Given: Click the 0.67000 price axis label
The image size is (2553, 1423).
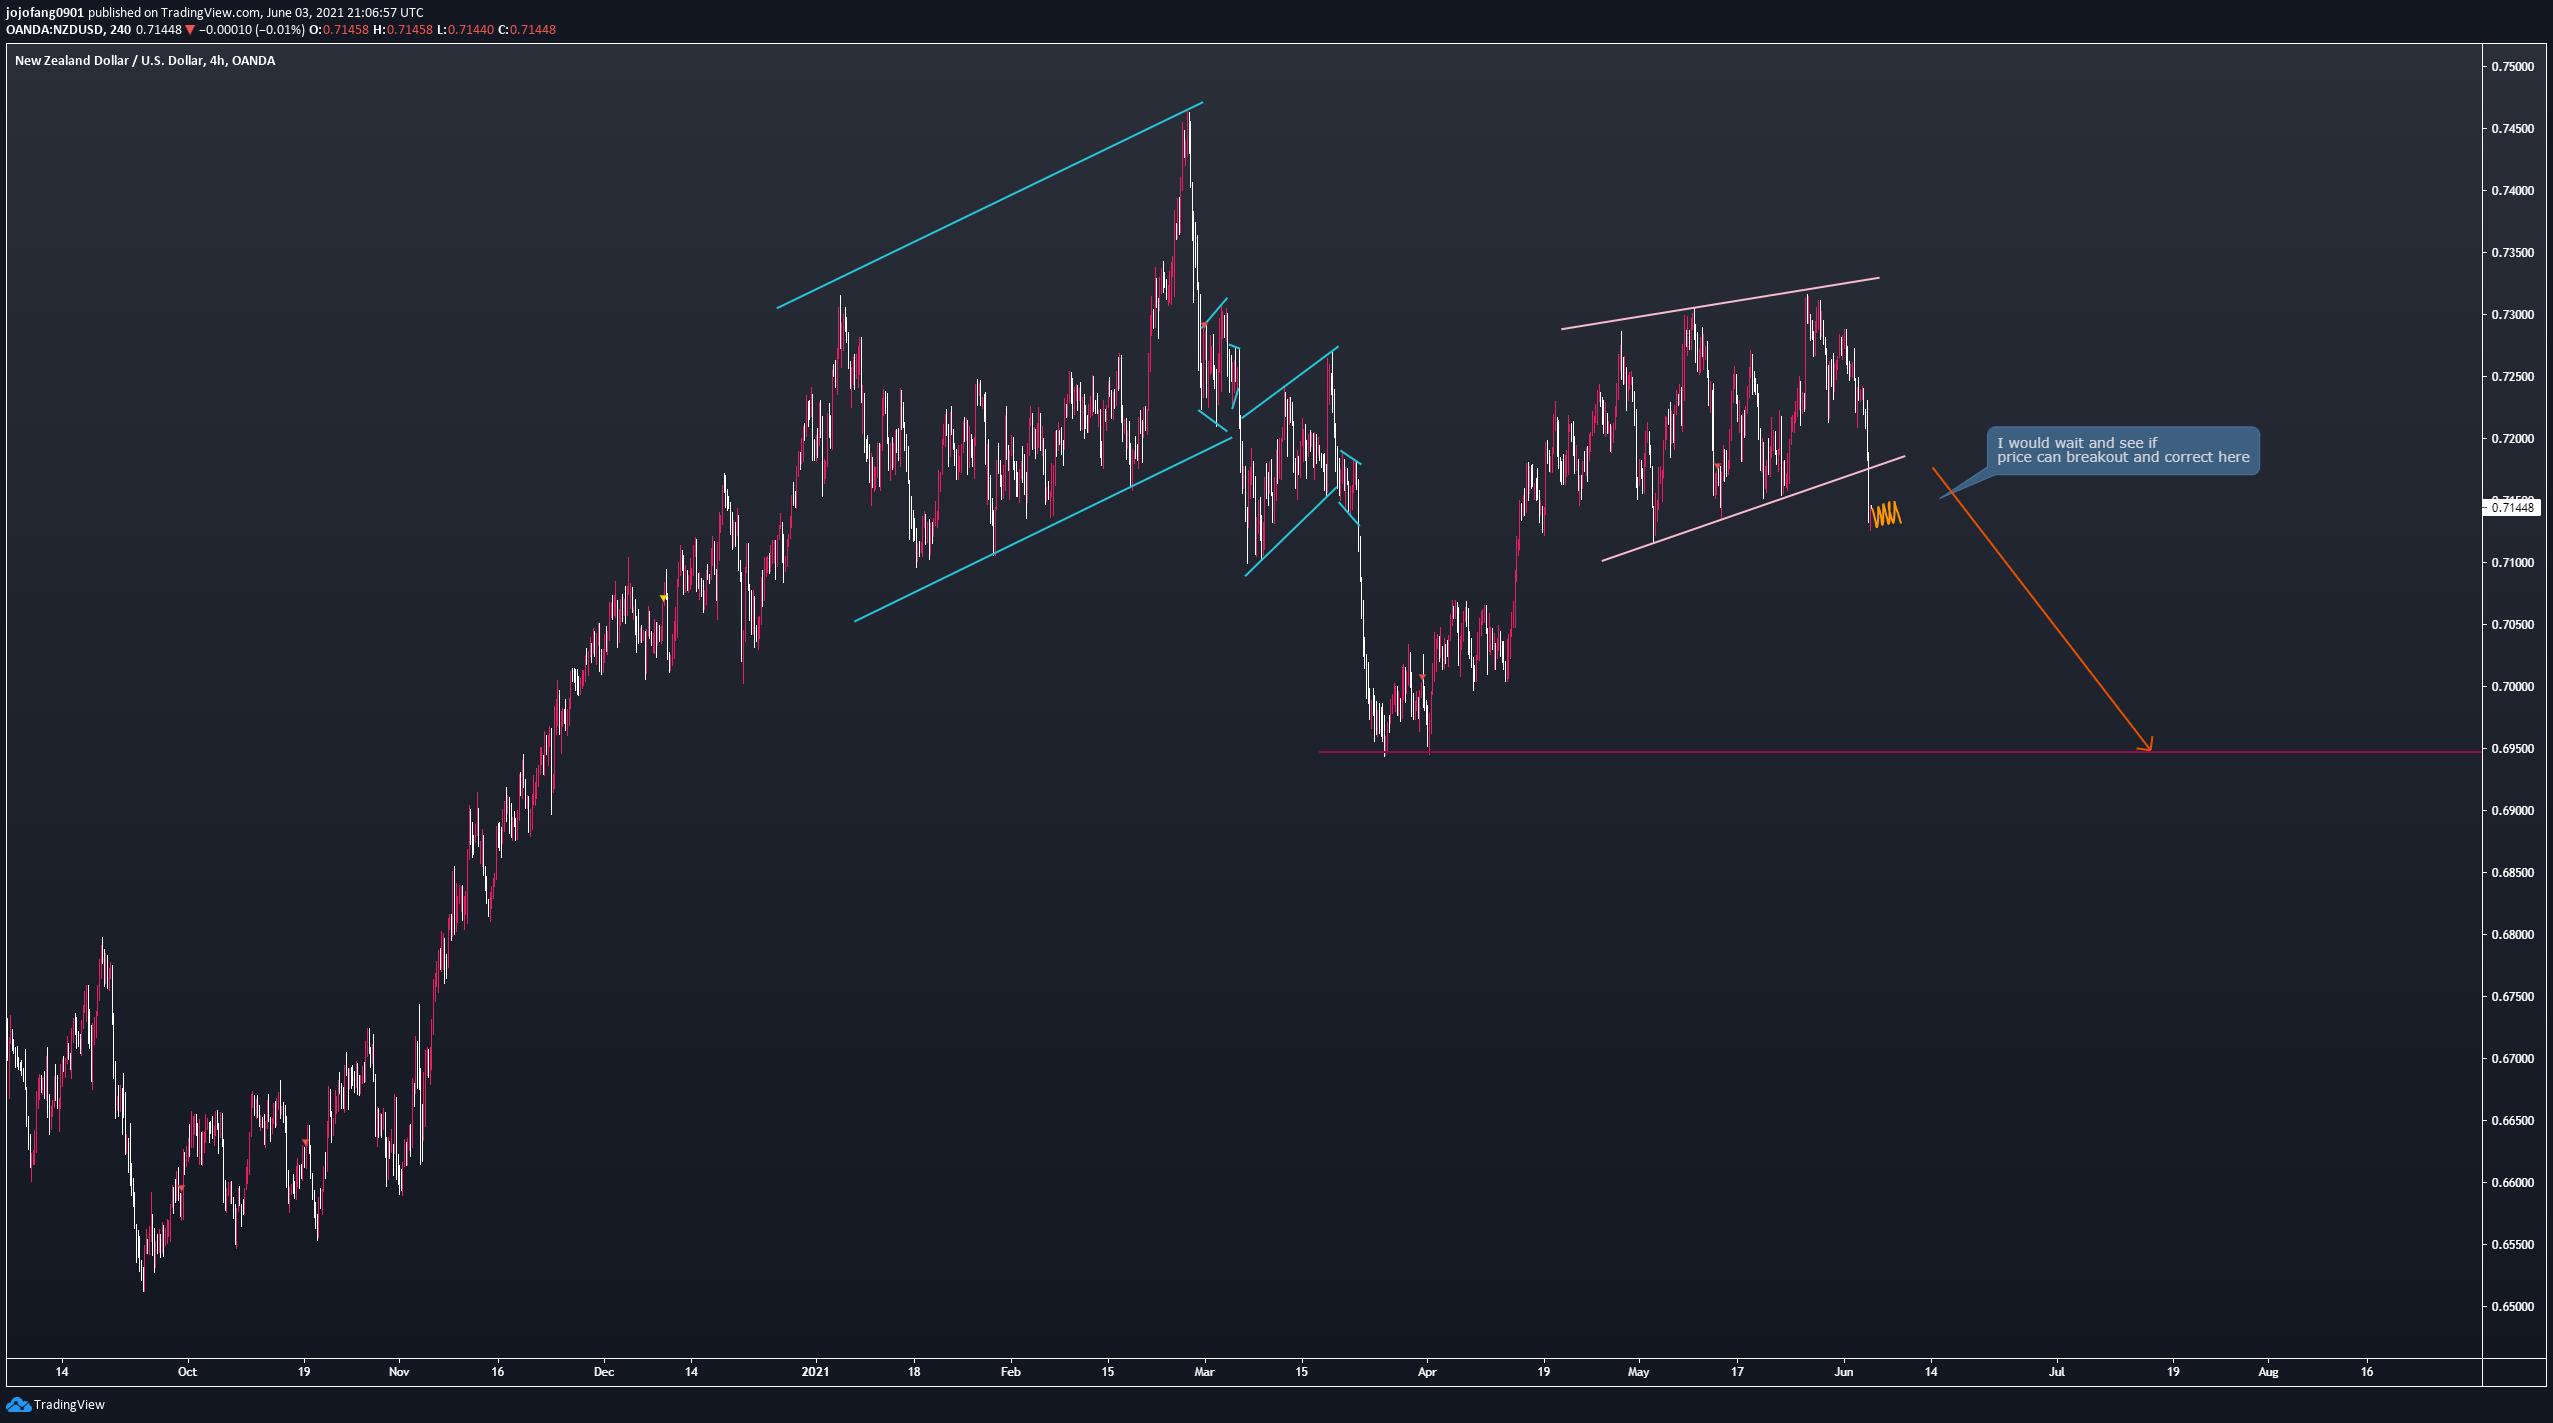Looking at the screenshot, I should tap(2512, 1059).
